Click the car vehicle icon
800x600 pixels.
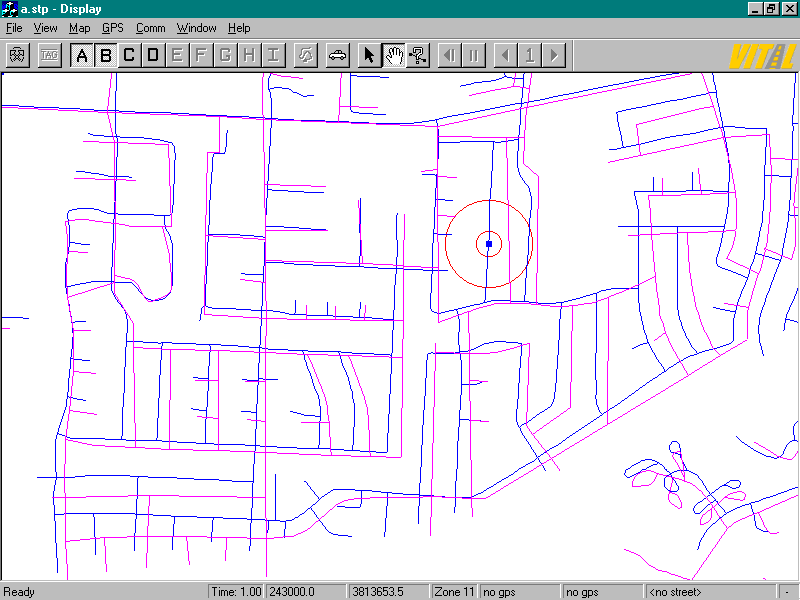338,55
